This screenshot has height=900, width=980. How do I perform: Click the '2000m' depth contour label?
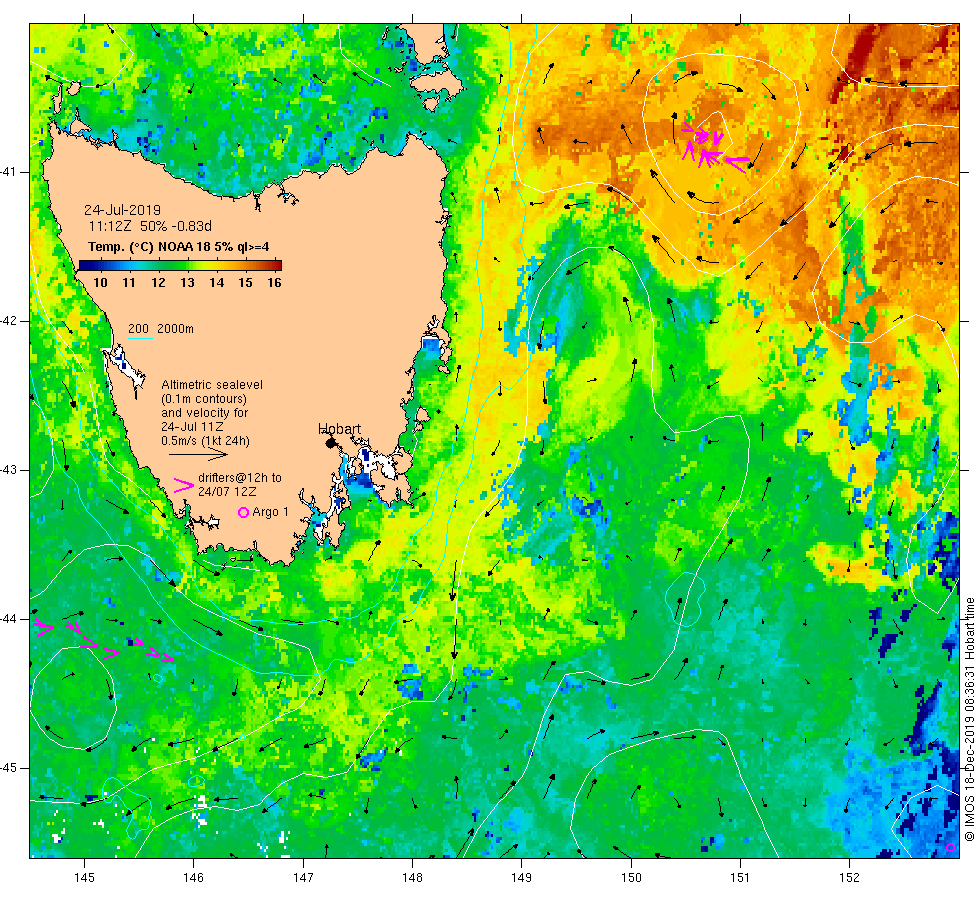(x=175, y=328)
